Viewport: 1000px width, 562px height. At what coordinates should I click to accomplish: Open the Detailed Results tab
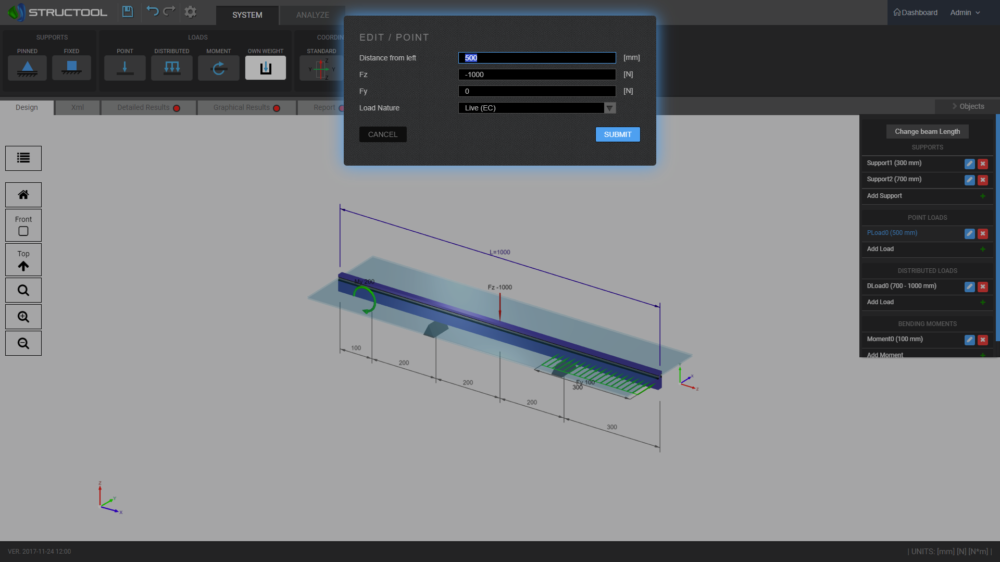pyautogui.click(x=149, y=107)
